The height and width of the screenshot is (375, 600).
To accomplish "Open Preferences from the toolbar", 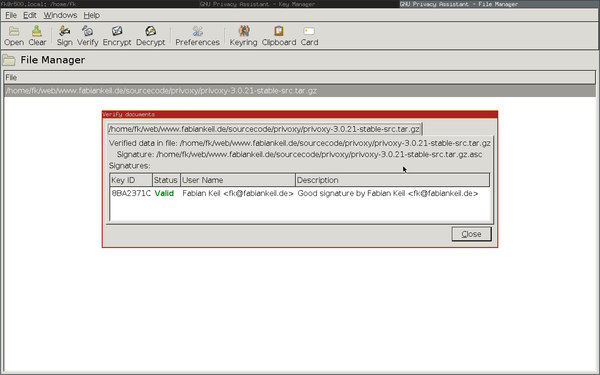I will point(197,36).
